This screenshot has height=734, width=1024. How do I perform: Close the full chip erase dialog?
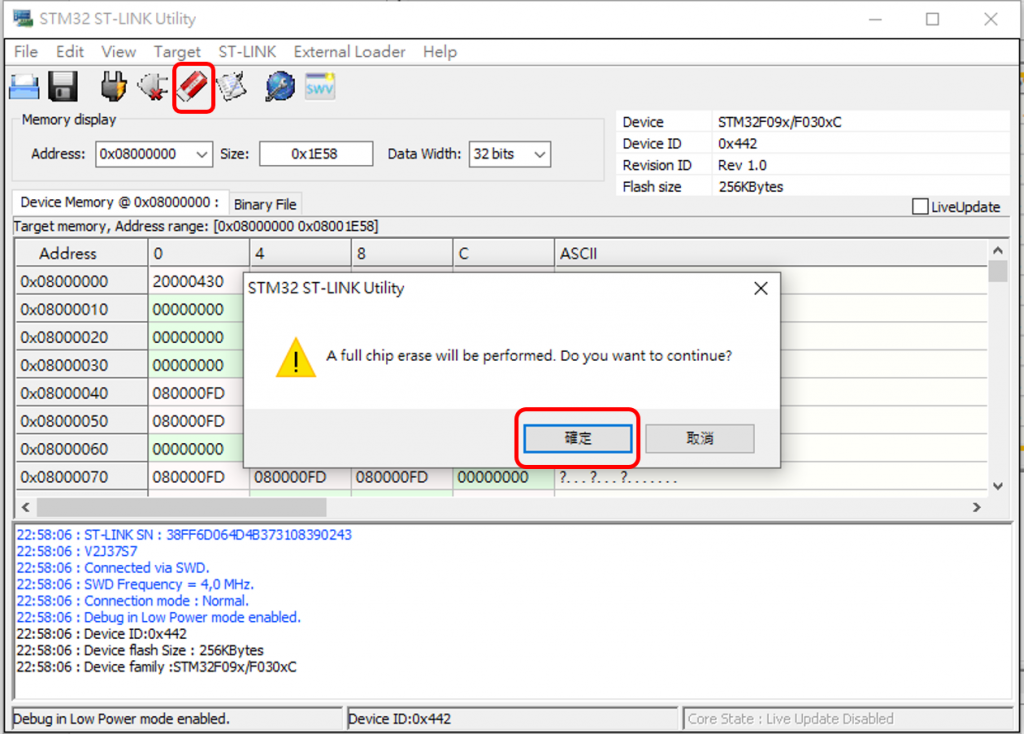(761, 288)
